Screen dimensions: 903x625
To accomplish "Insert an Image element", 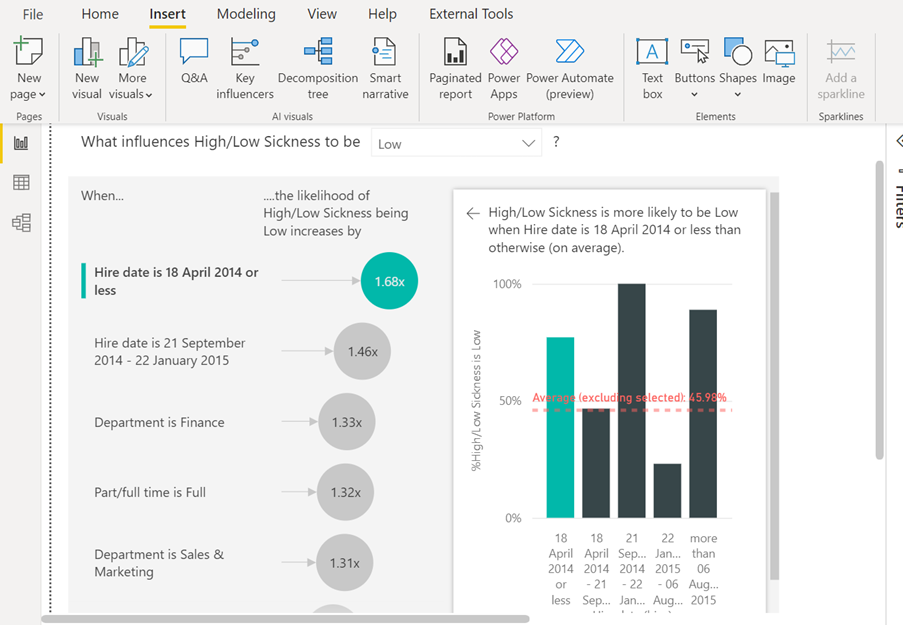I will click(x=779, y=60).
